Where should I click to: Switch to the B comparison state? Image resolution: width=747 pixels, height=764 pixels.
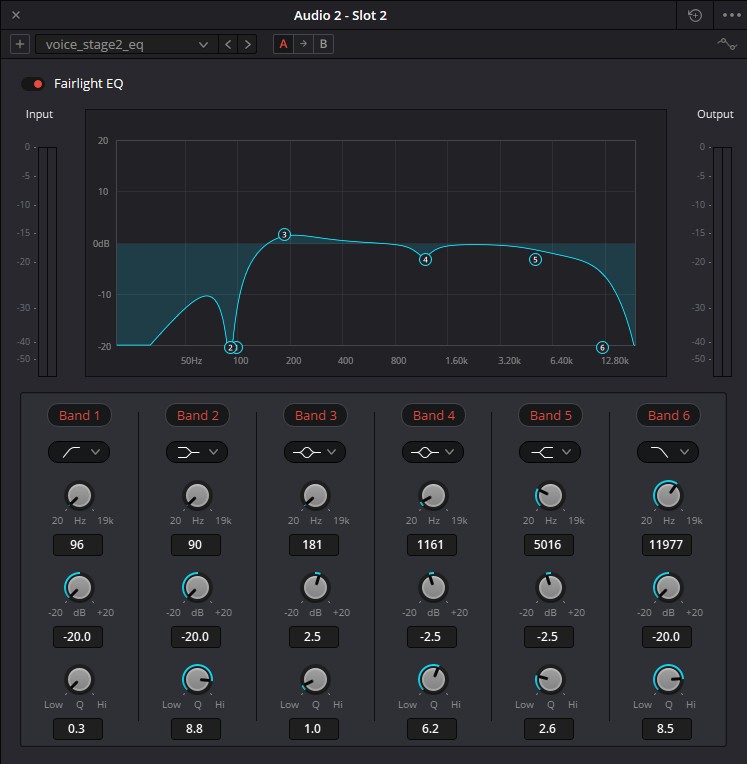(323, 44)
